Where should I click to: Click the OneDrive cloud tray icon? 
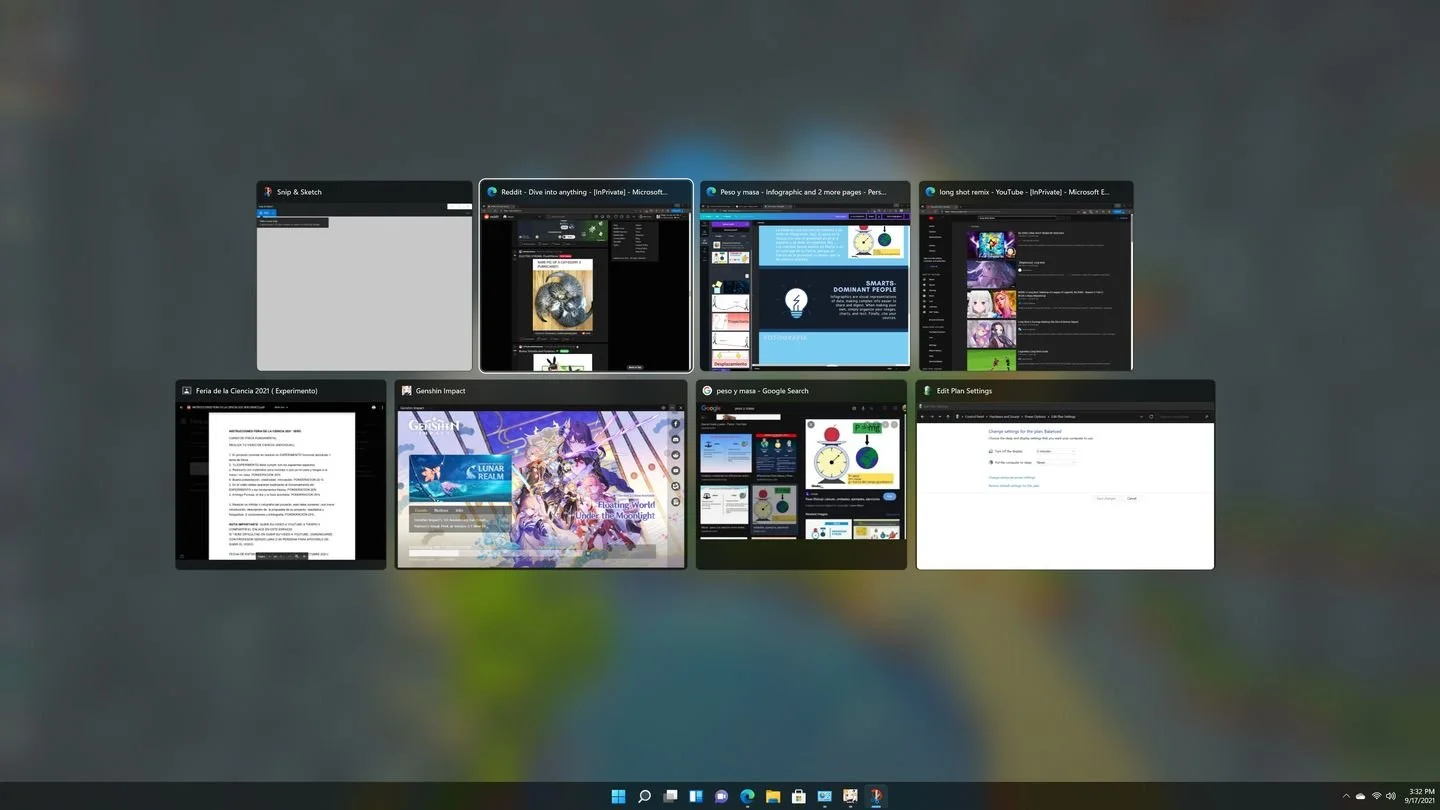point(1360,796)
